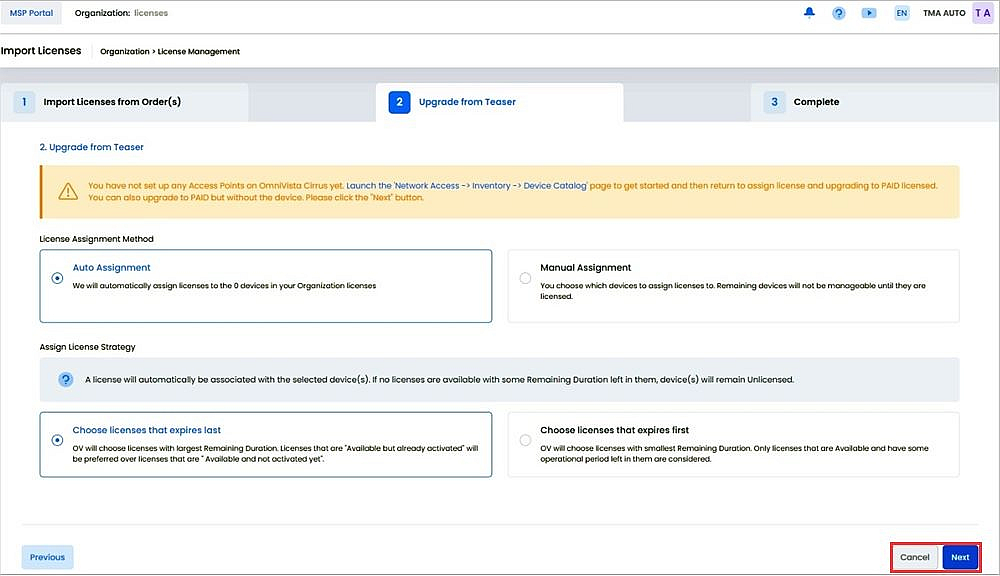The image size is (1000, 576).
Task: Click the step 2 progress indicator
Action: [x=399, y=101]
